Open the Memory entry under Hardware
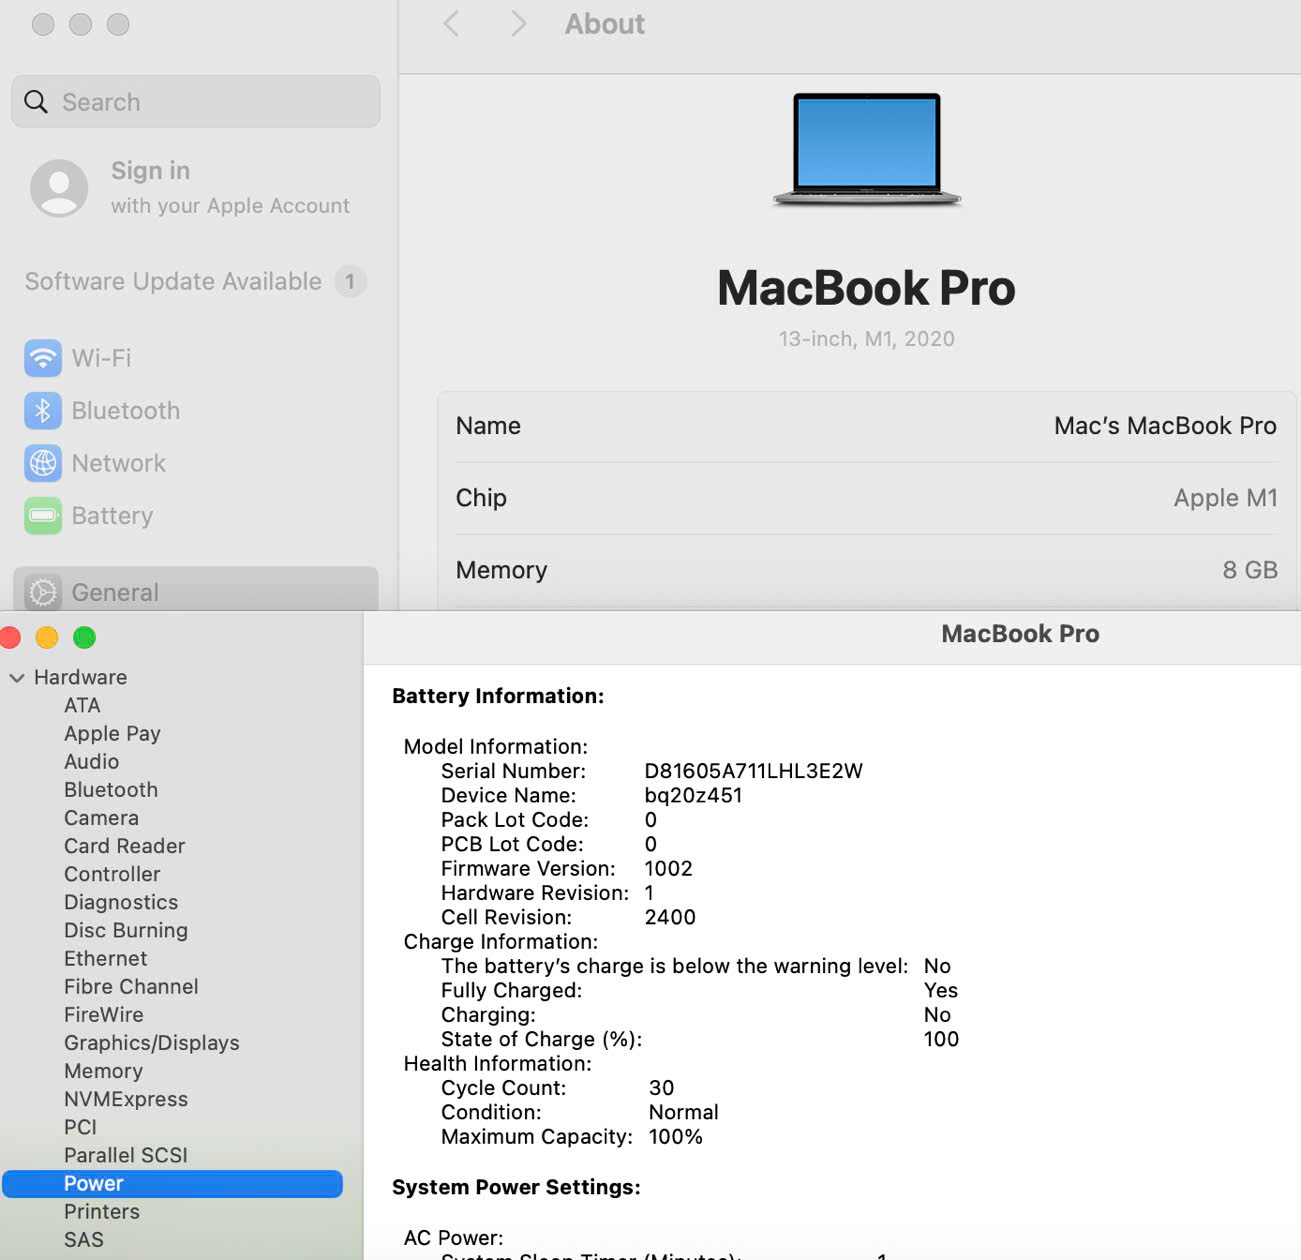This screenshot has width=1301, height=1260. click(x=103, y=1071)
